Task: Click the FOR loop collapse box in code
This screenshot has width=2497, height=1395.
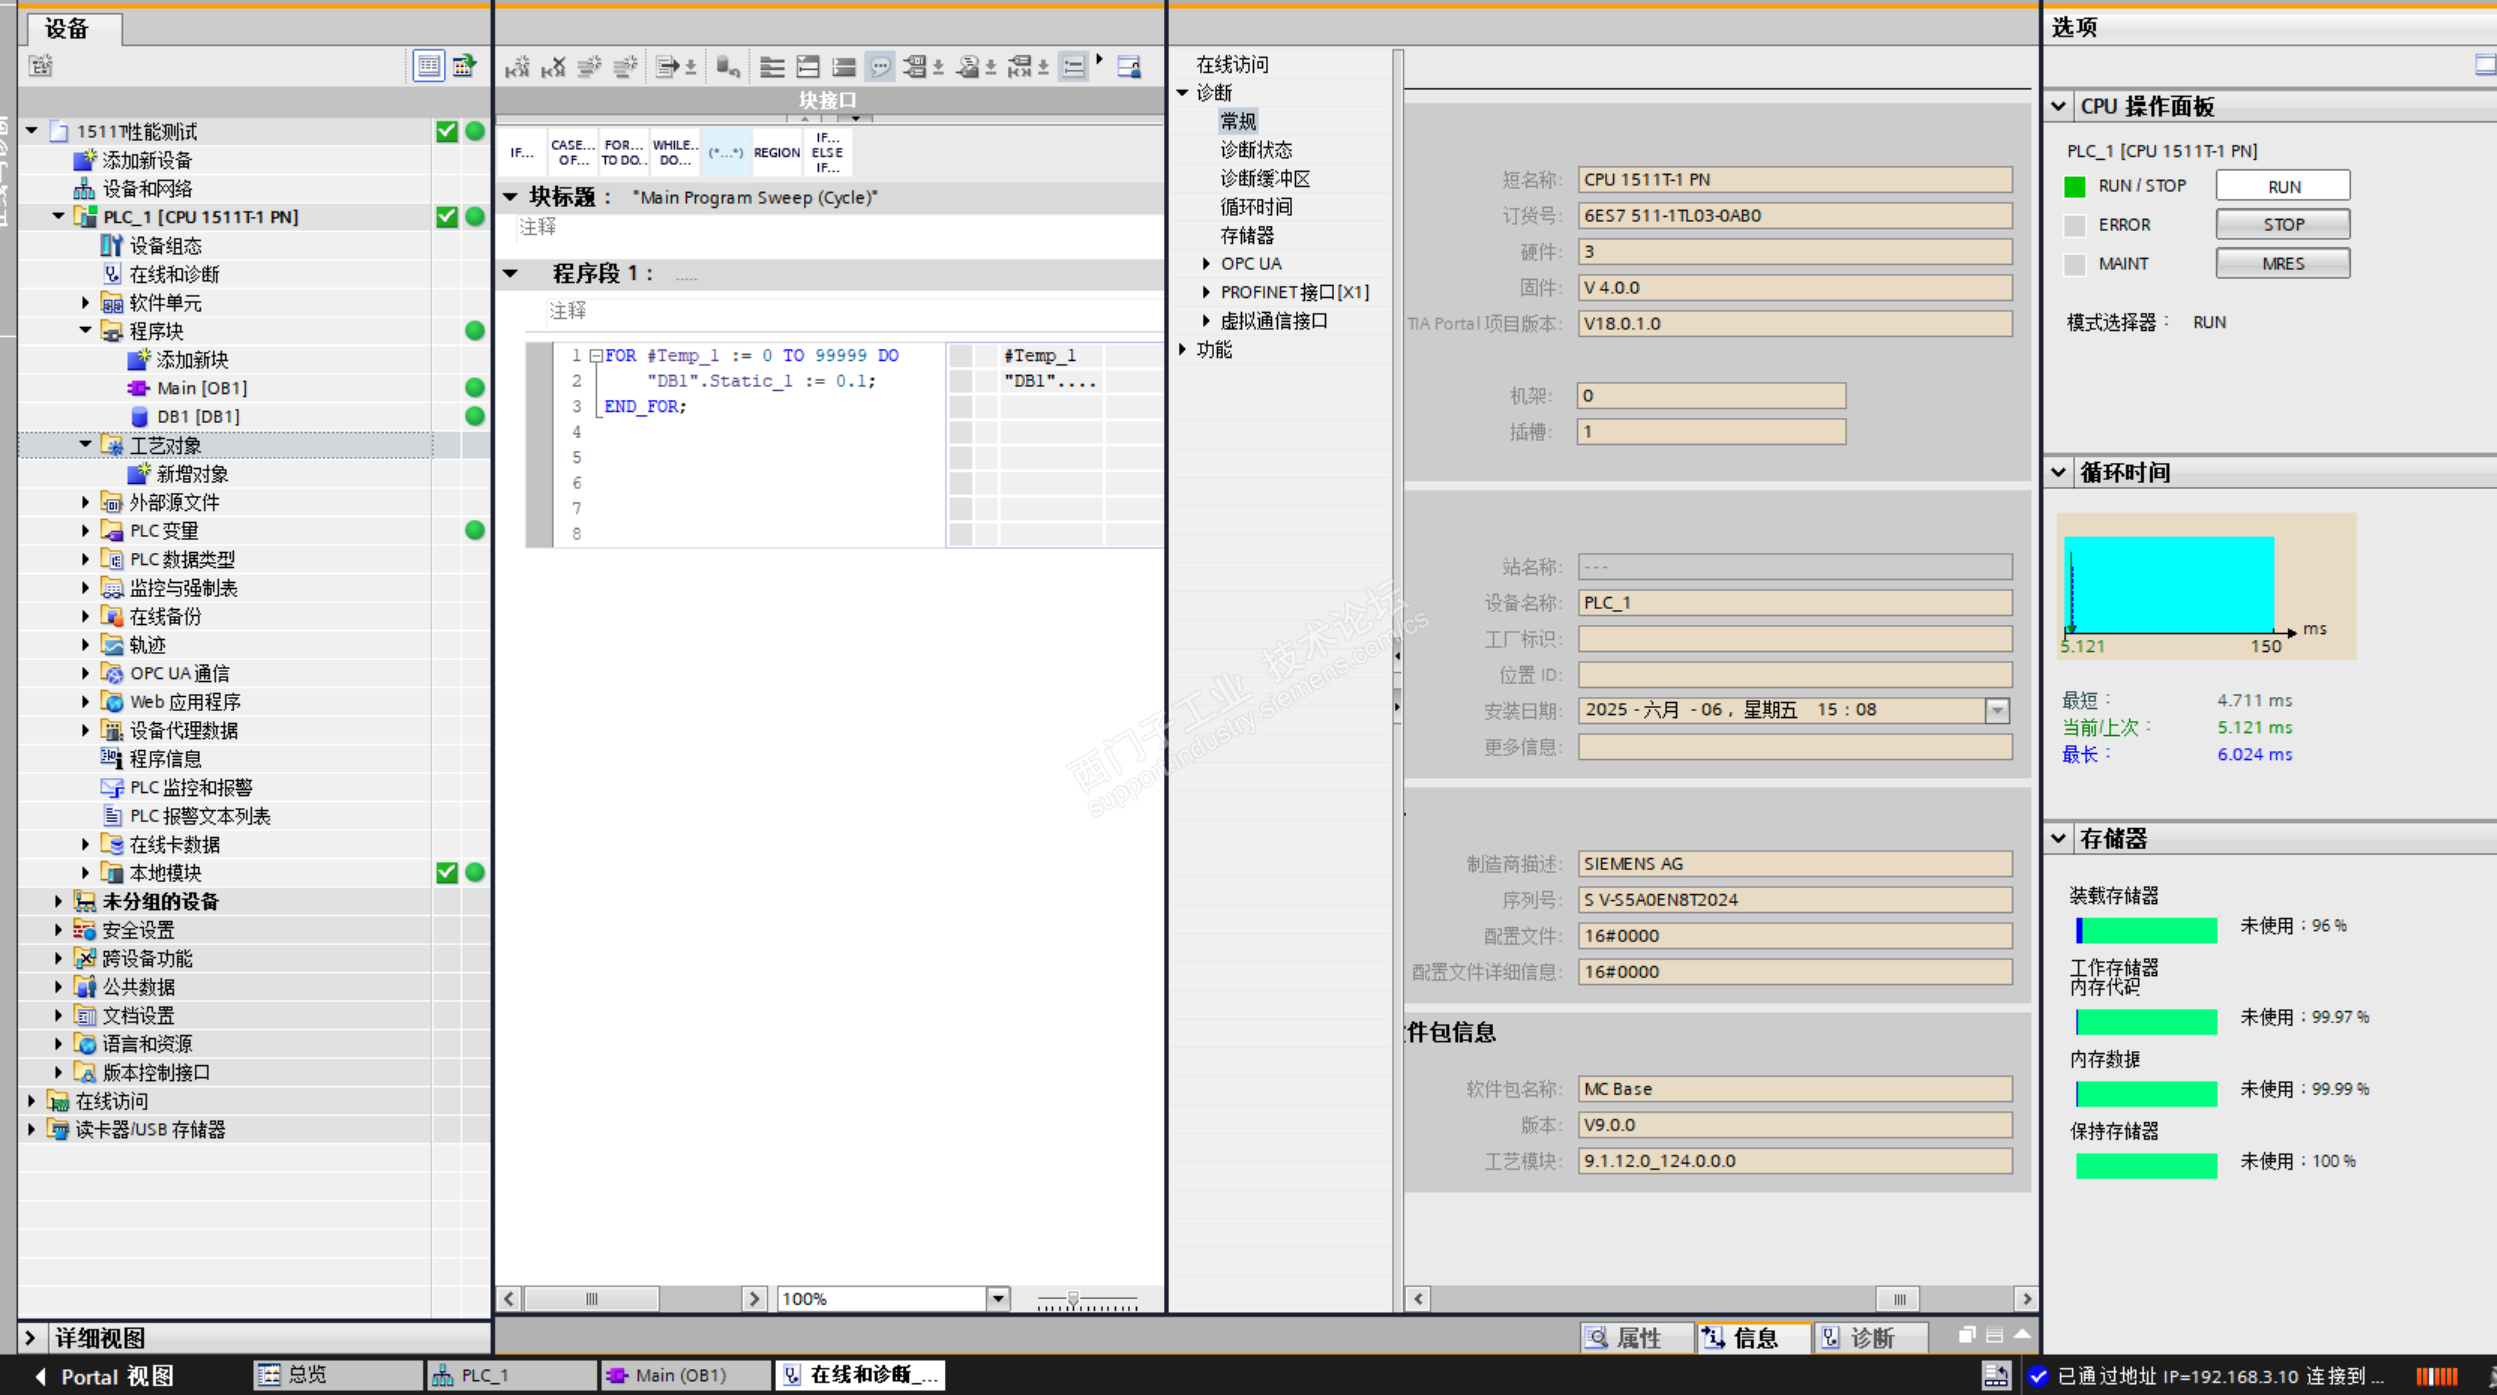Action: (596, 356)
